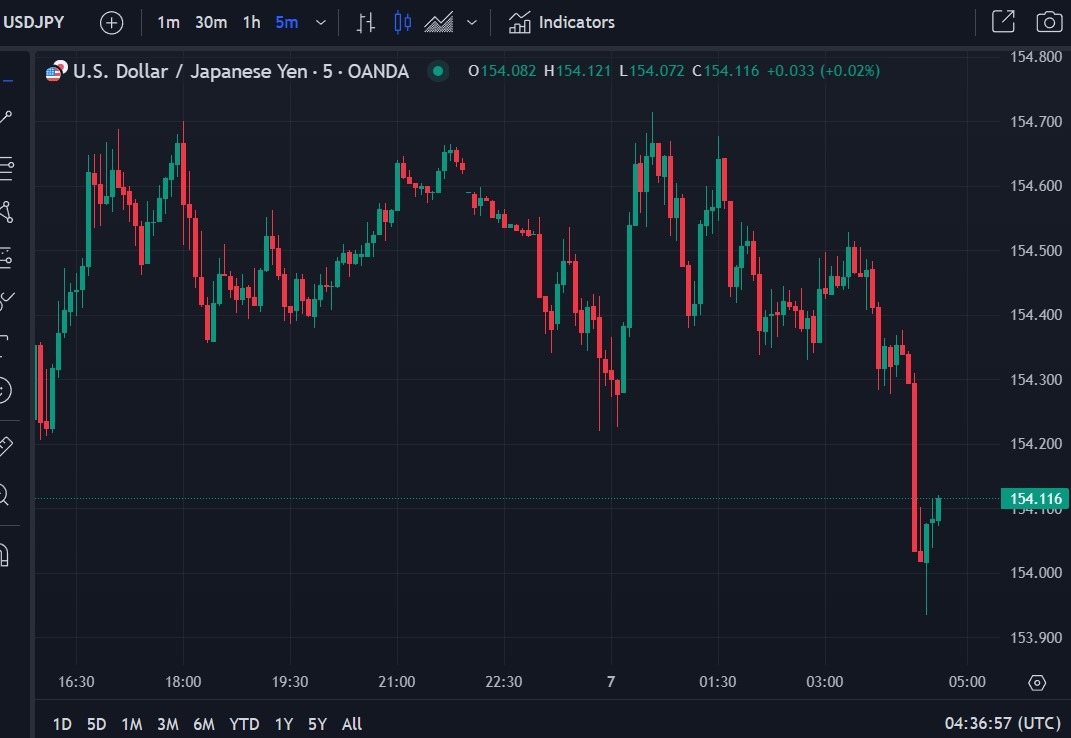Expand the chart type dropdown chevron
1071x738 pixels.
point(470,22)
